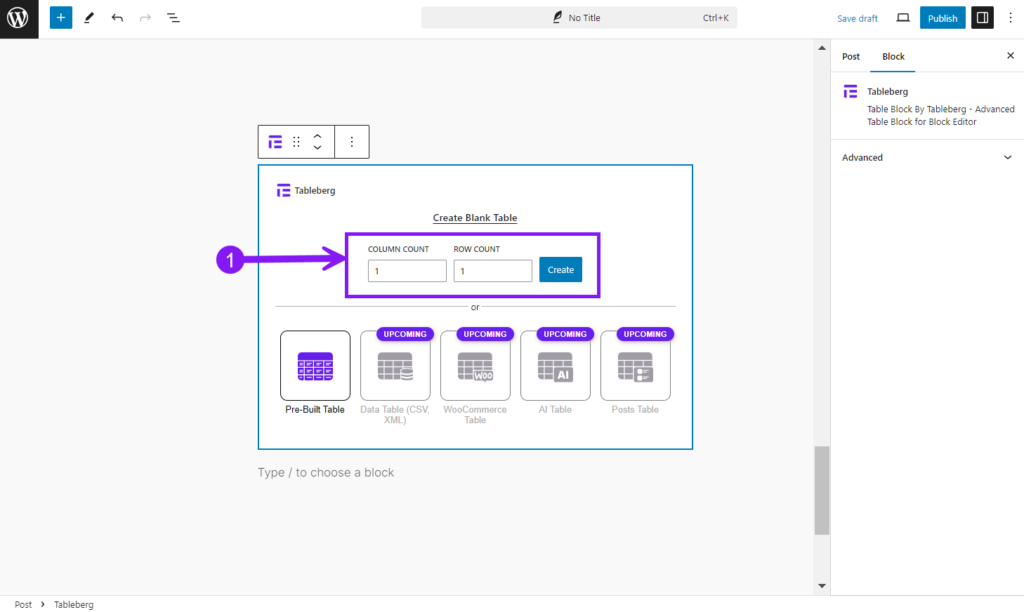This screenshot has height=612, width=1024.
Task: Click the scrollbar up arrow
Action: pyautogui.click(x=822, y=48)
